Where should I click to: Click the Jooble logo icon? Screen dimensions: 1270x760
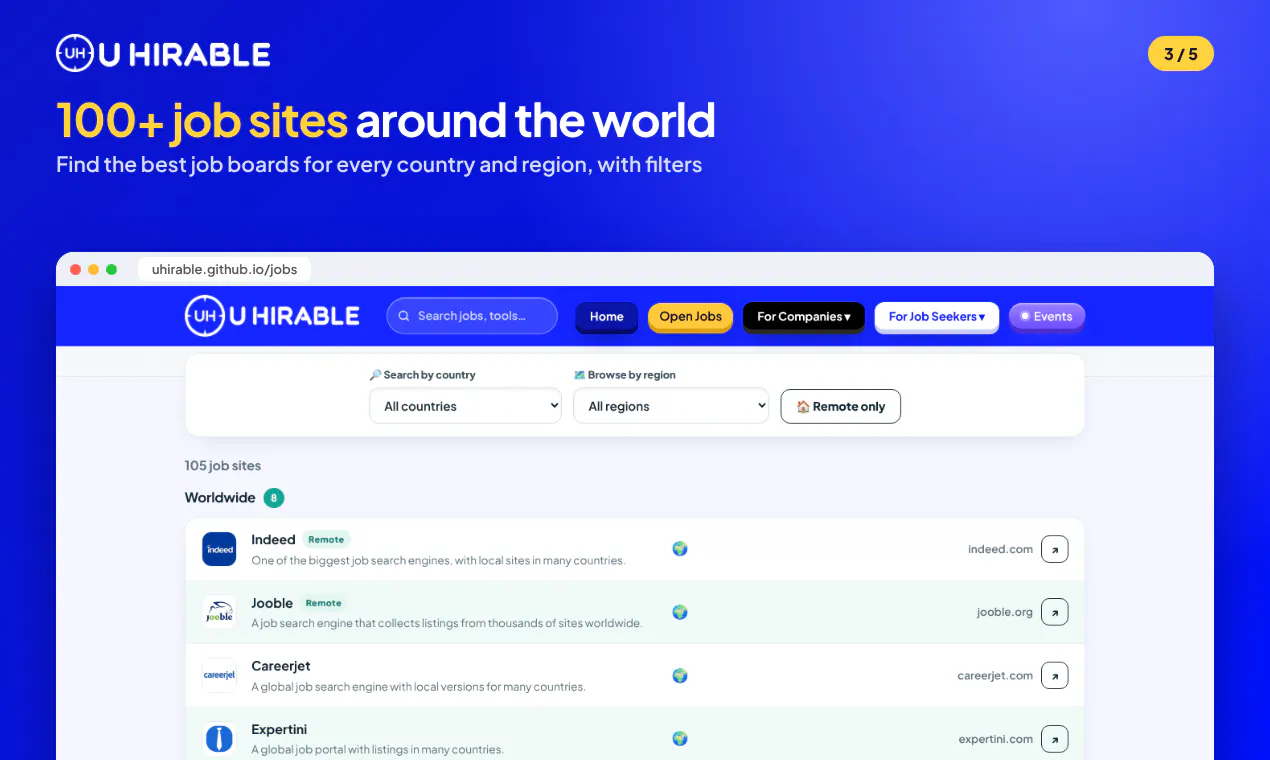(219, 612)
